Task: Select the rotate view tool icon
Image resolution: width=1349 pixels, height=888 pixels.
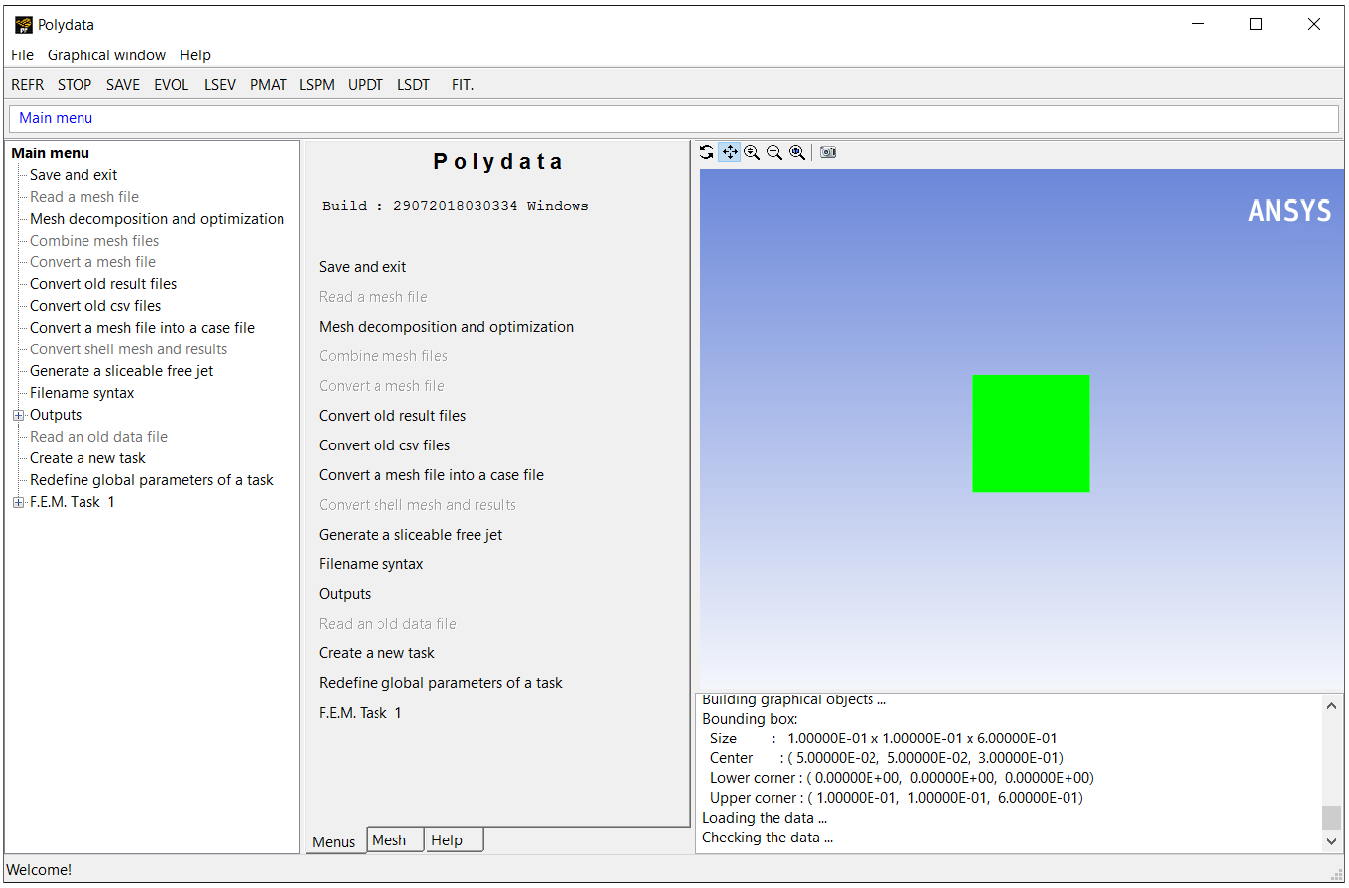Action: point(707,152)
